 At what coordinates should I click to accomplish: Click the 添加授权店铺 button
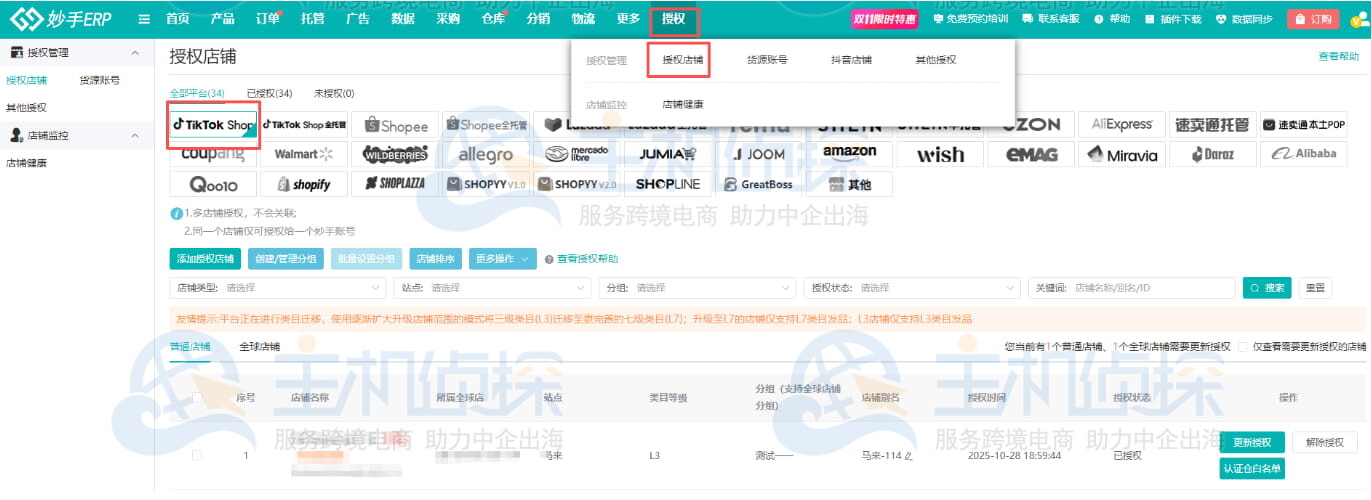tap(206, 259)
